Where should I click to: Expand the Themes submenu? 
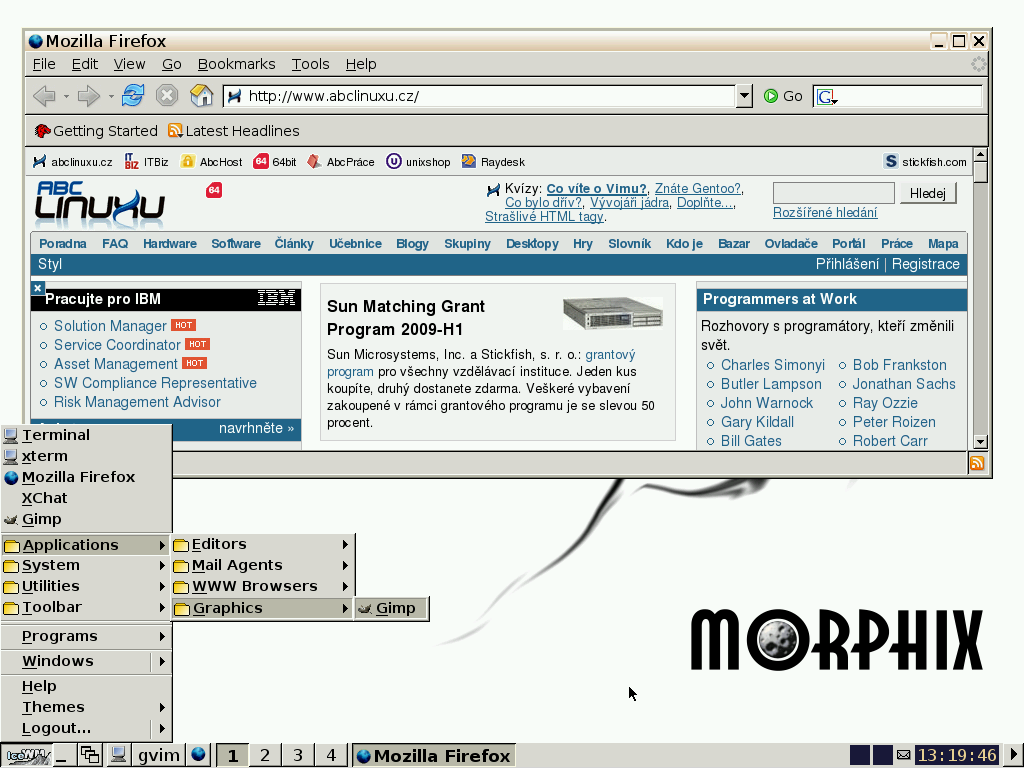[x=86, y=707]
